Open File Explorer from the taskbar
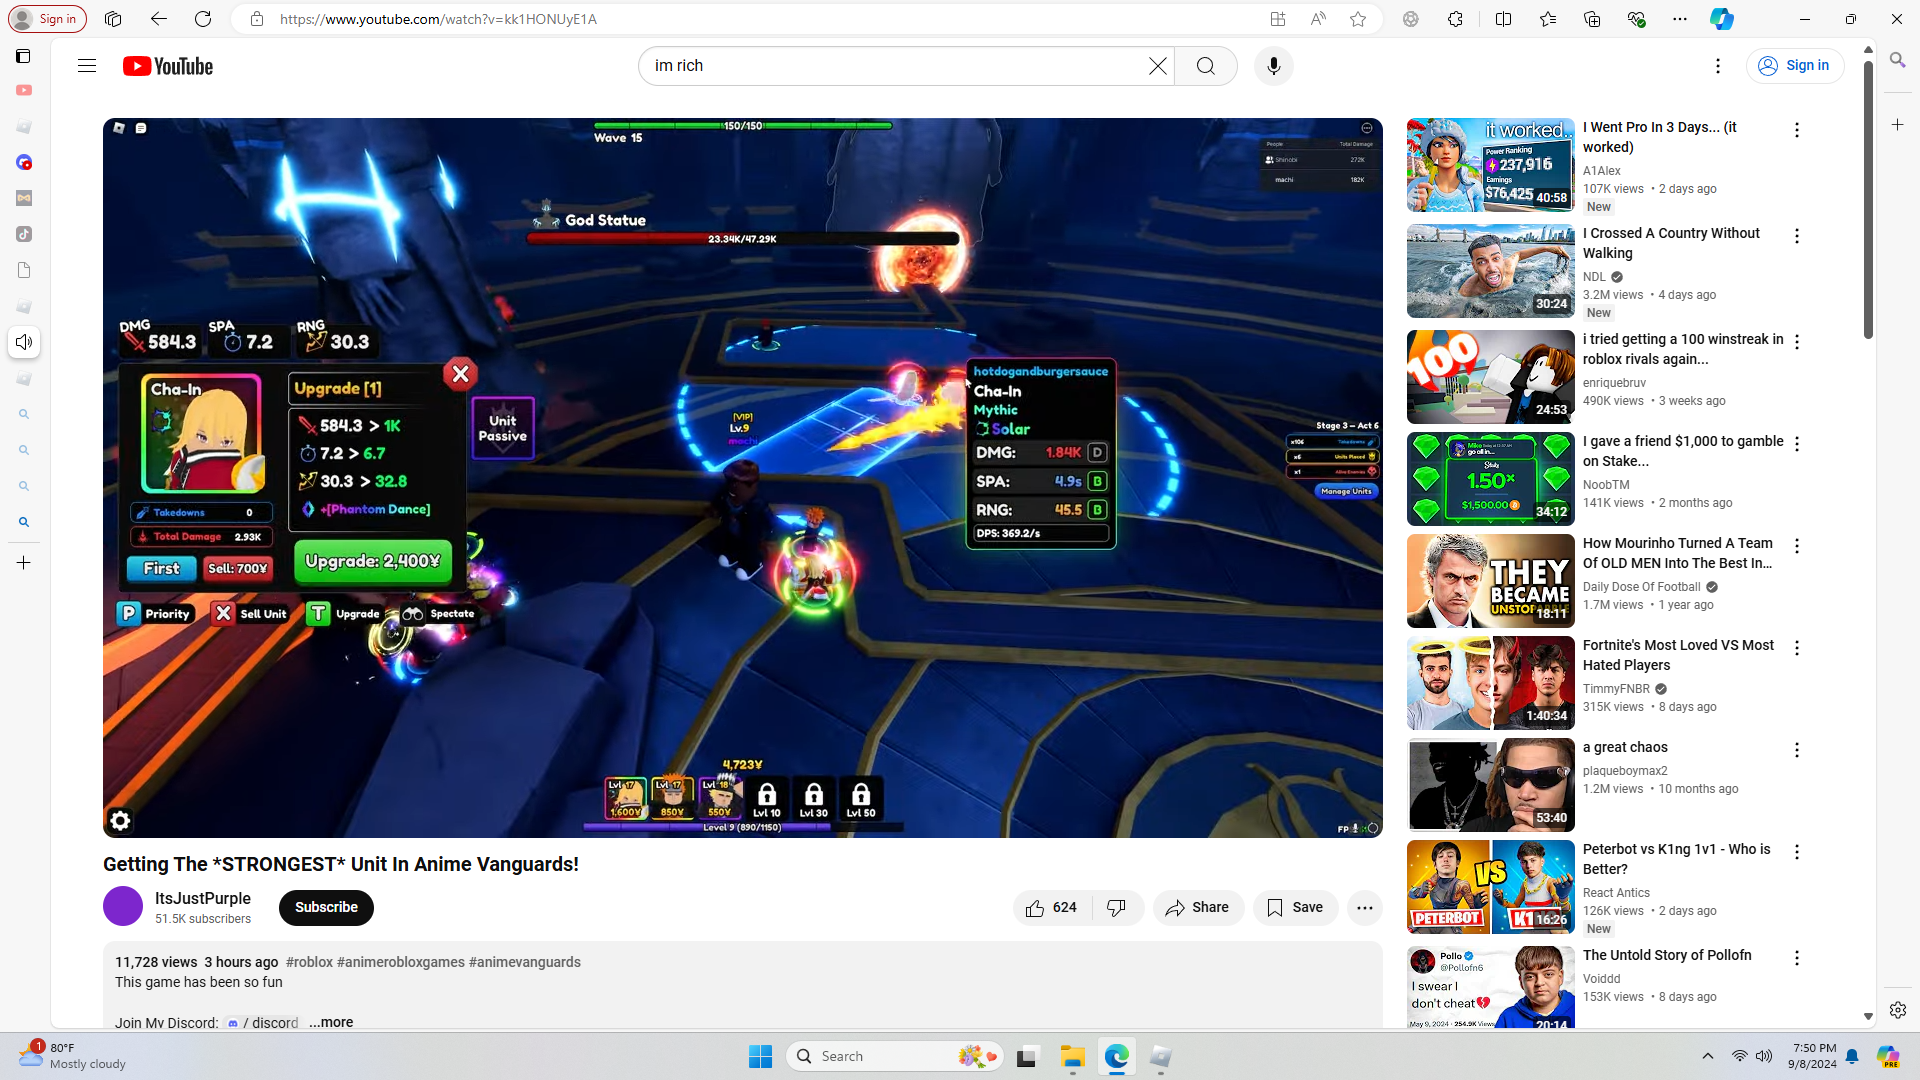The height and width of the screenshot is (1080, 1920). pyautogui.click(x=1072, y=1057)
